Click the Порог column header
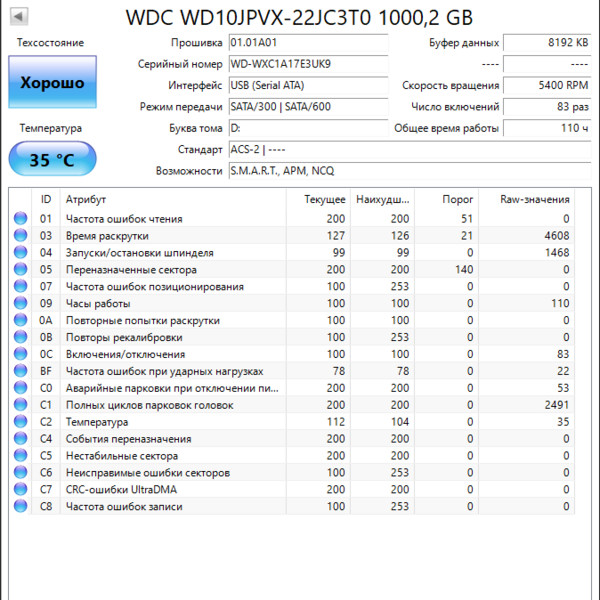 (446, 199)
